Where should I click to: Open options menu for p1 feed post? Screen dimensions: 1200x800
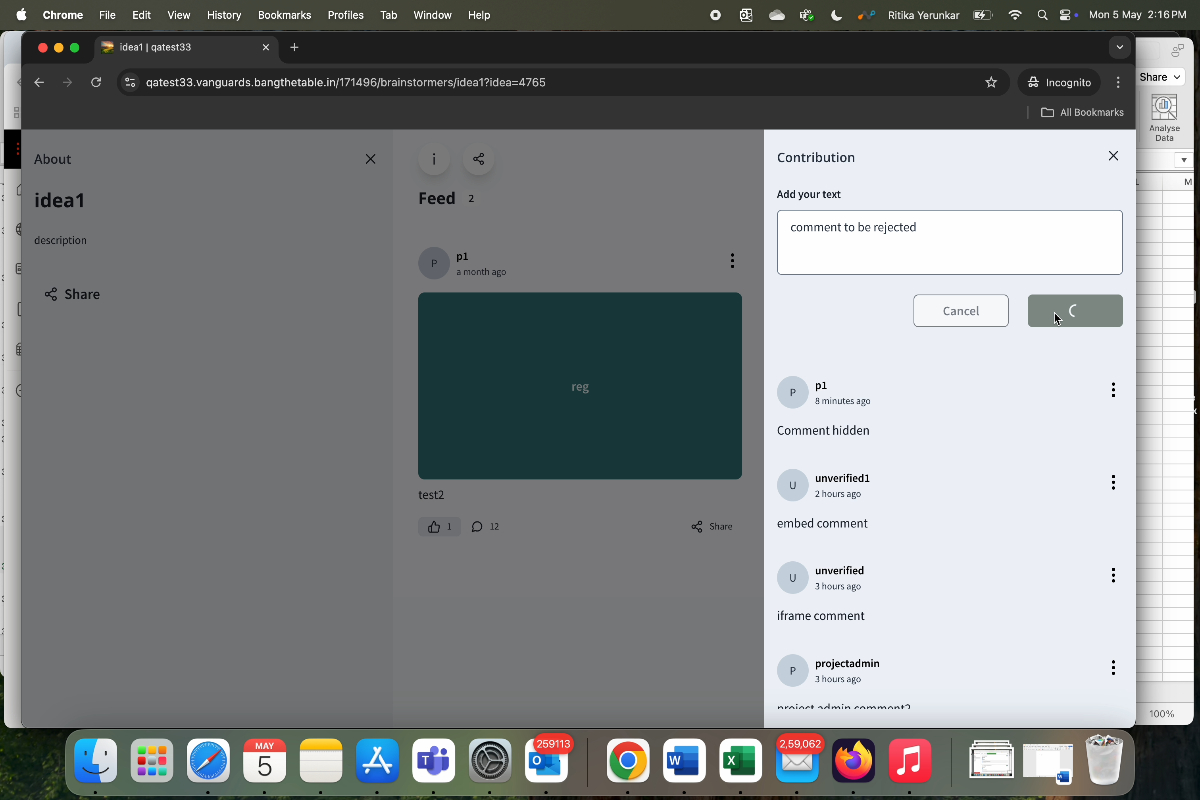point(732,261)
